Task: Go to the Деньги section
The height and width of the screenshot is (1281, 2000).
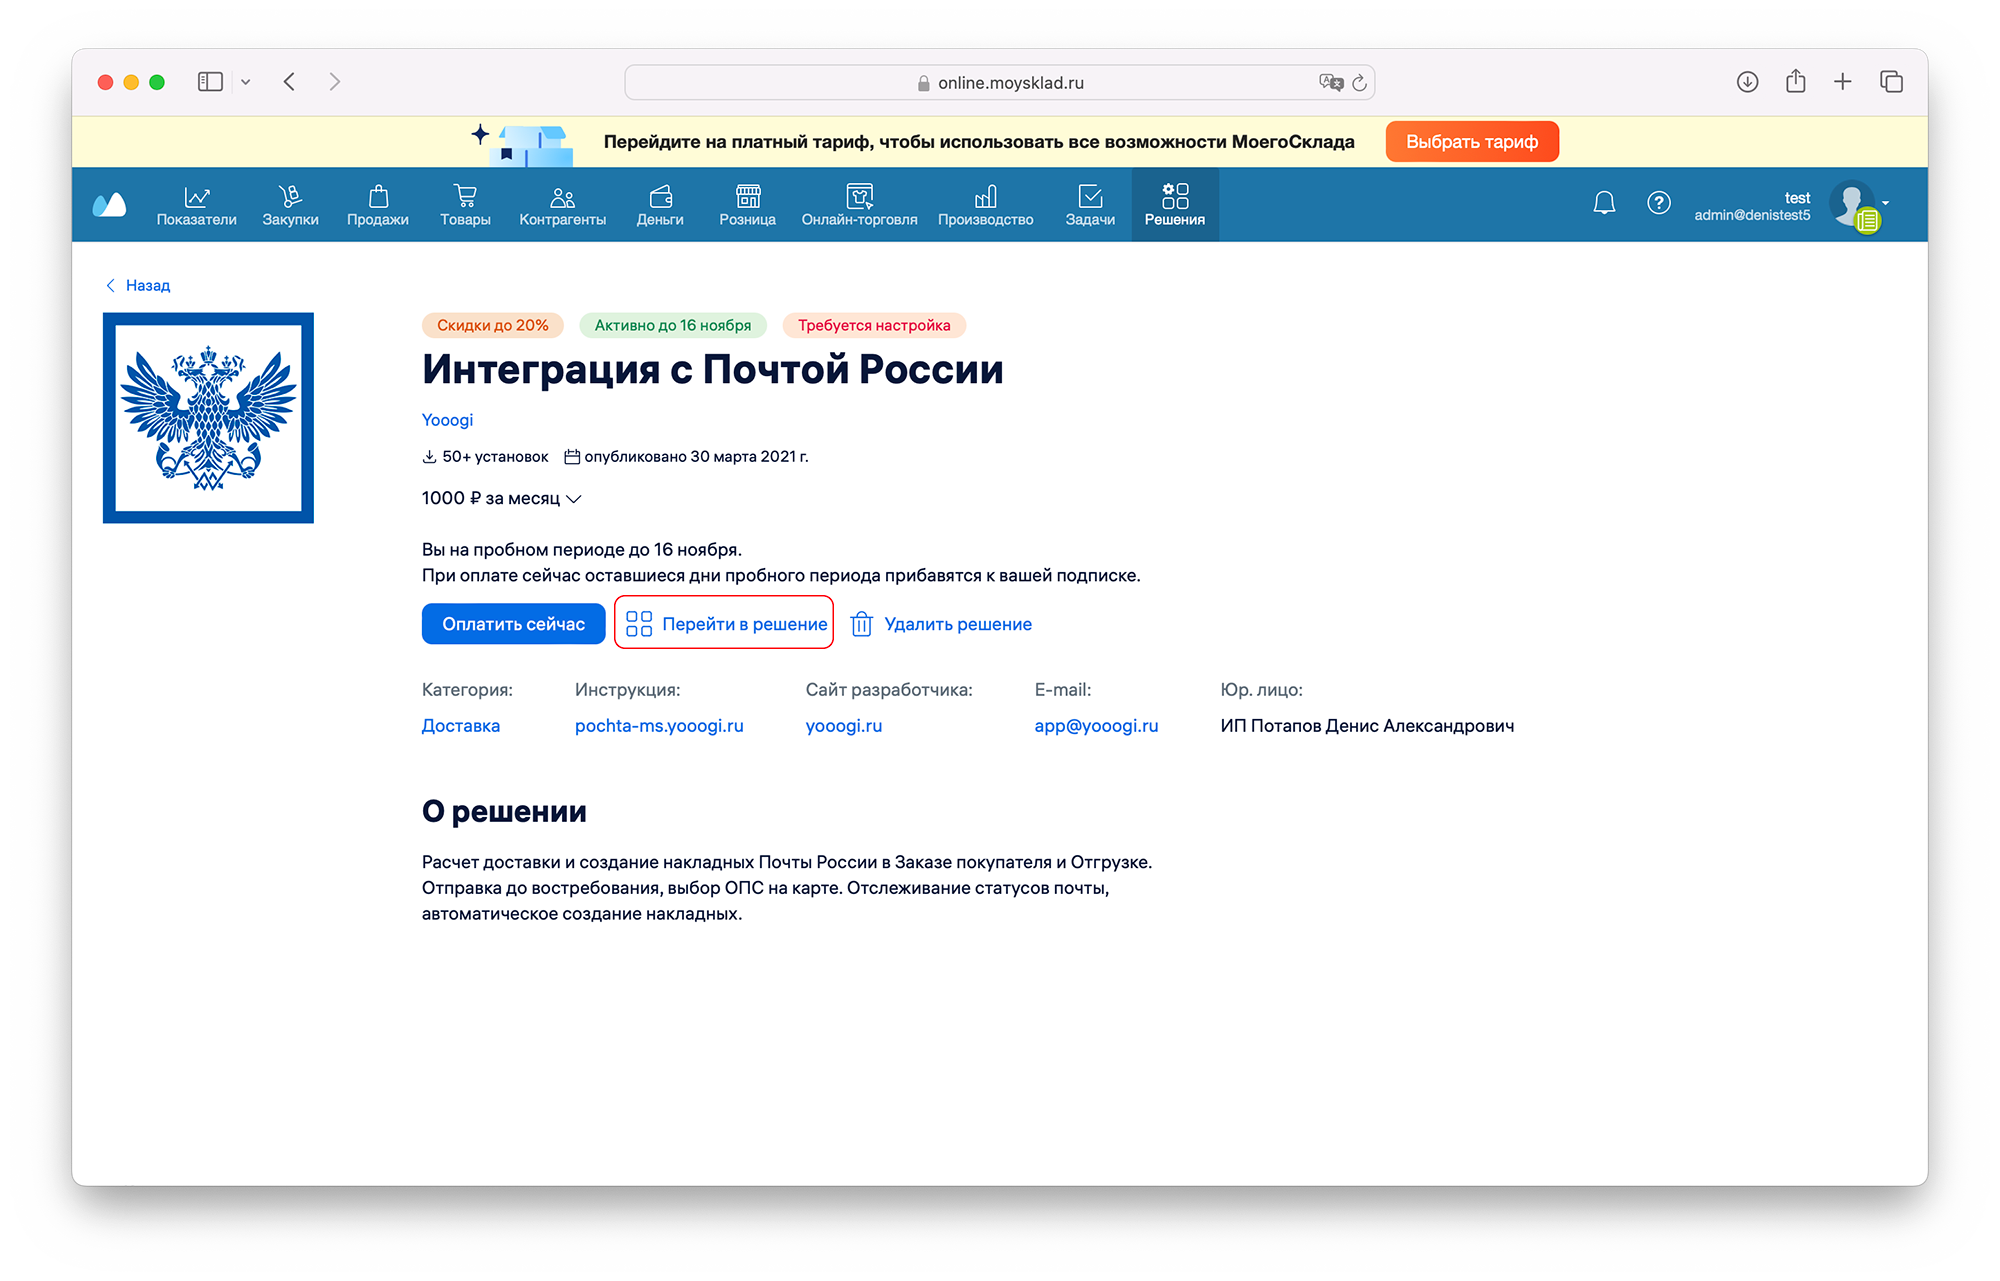Action: (660, 205)
